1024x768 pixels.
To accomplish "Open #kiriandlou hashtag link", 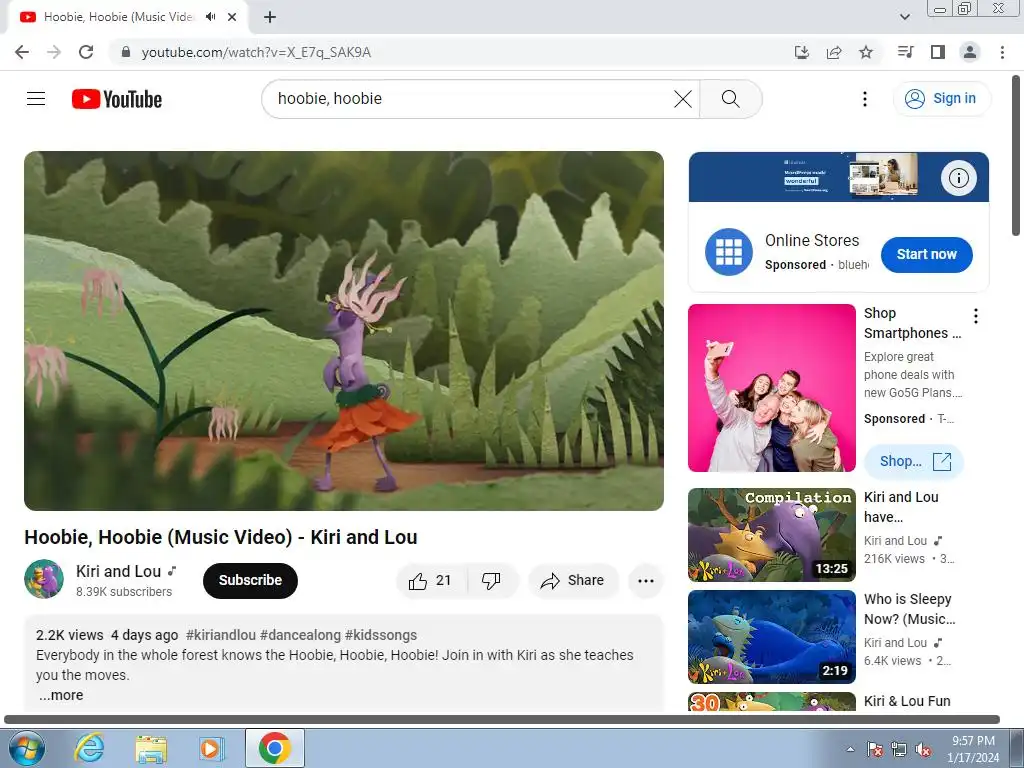I will click(x=220, y=635).
